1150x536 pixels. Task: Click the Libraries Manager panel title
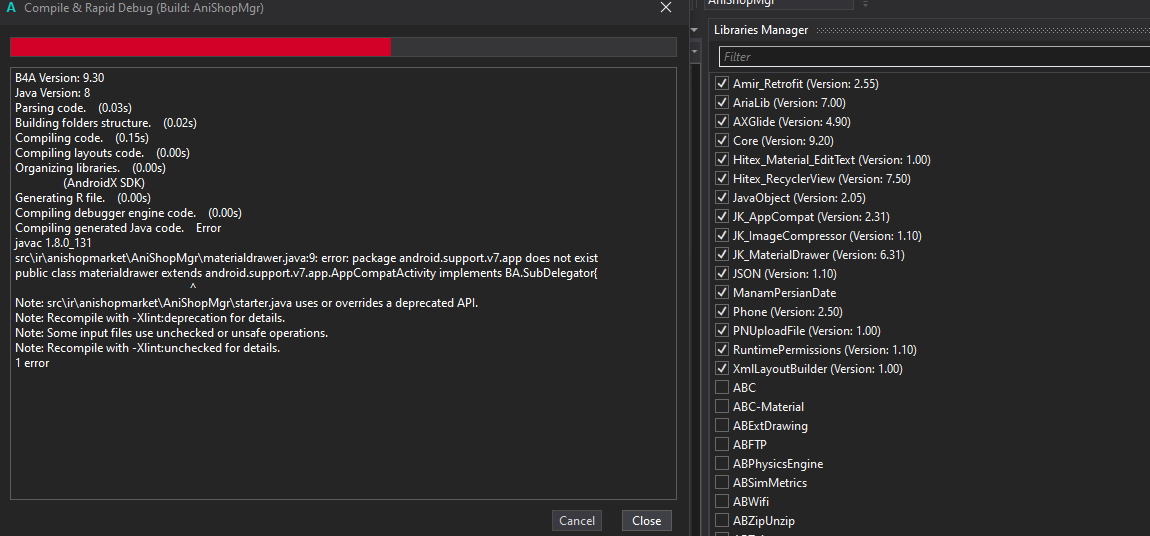(x=761, y=30)
